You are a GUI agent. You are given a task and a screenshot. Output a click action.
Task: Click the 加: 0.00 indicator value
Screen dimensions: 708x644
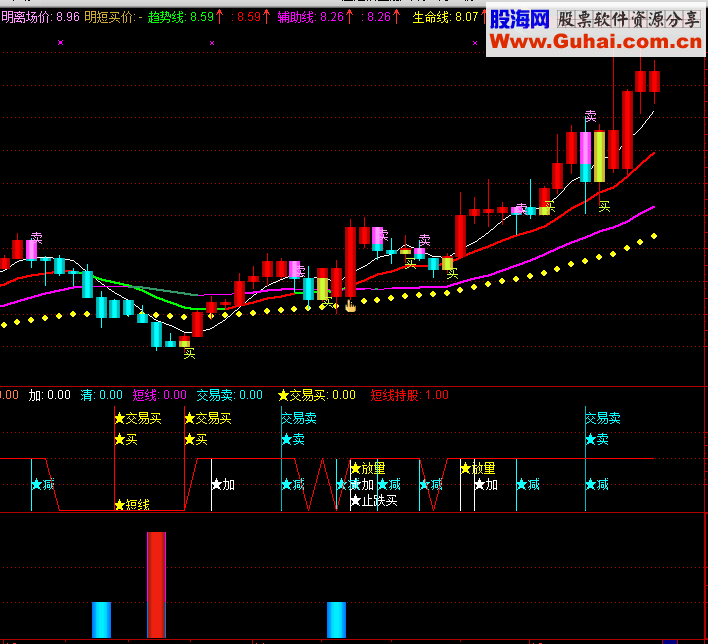[50, 395]
